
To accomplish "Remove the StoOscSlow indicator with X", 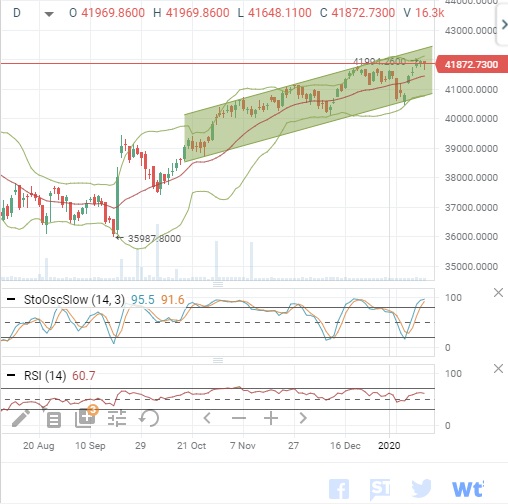I will pyautogui.click(x=498, y=293).
